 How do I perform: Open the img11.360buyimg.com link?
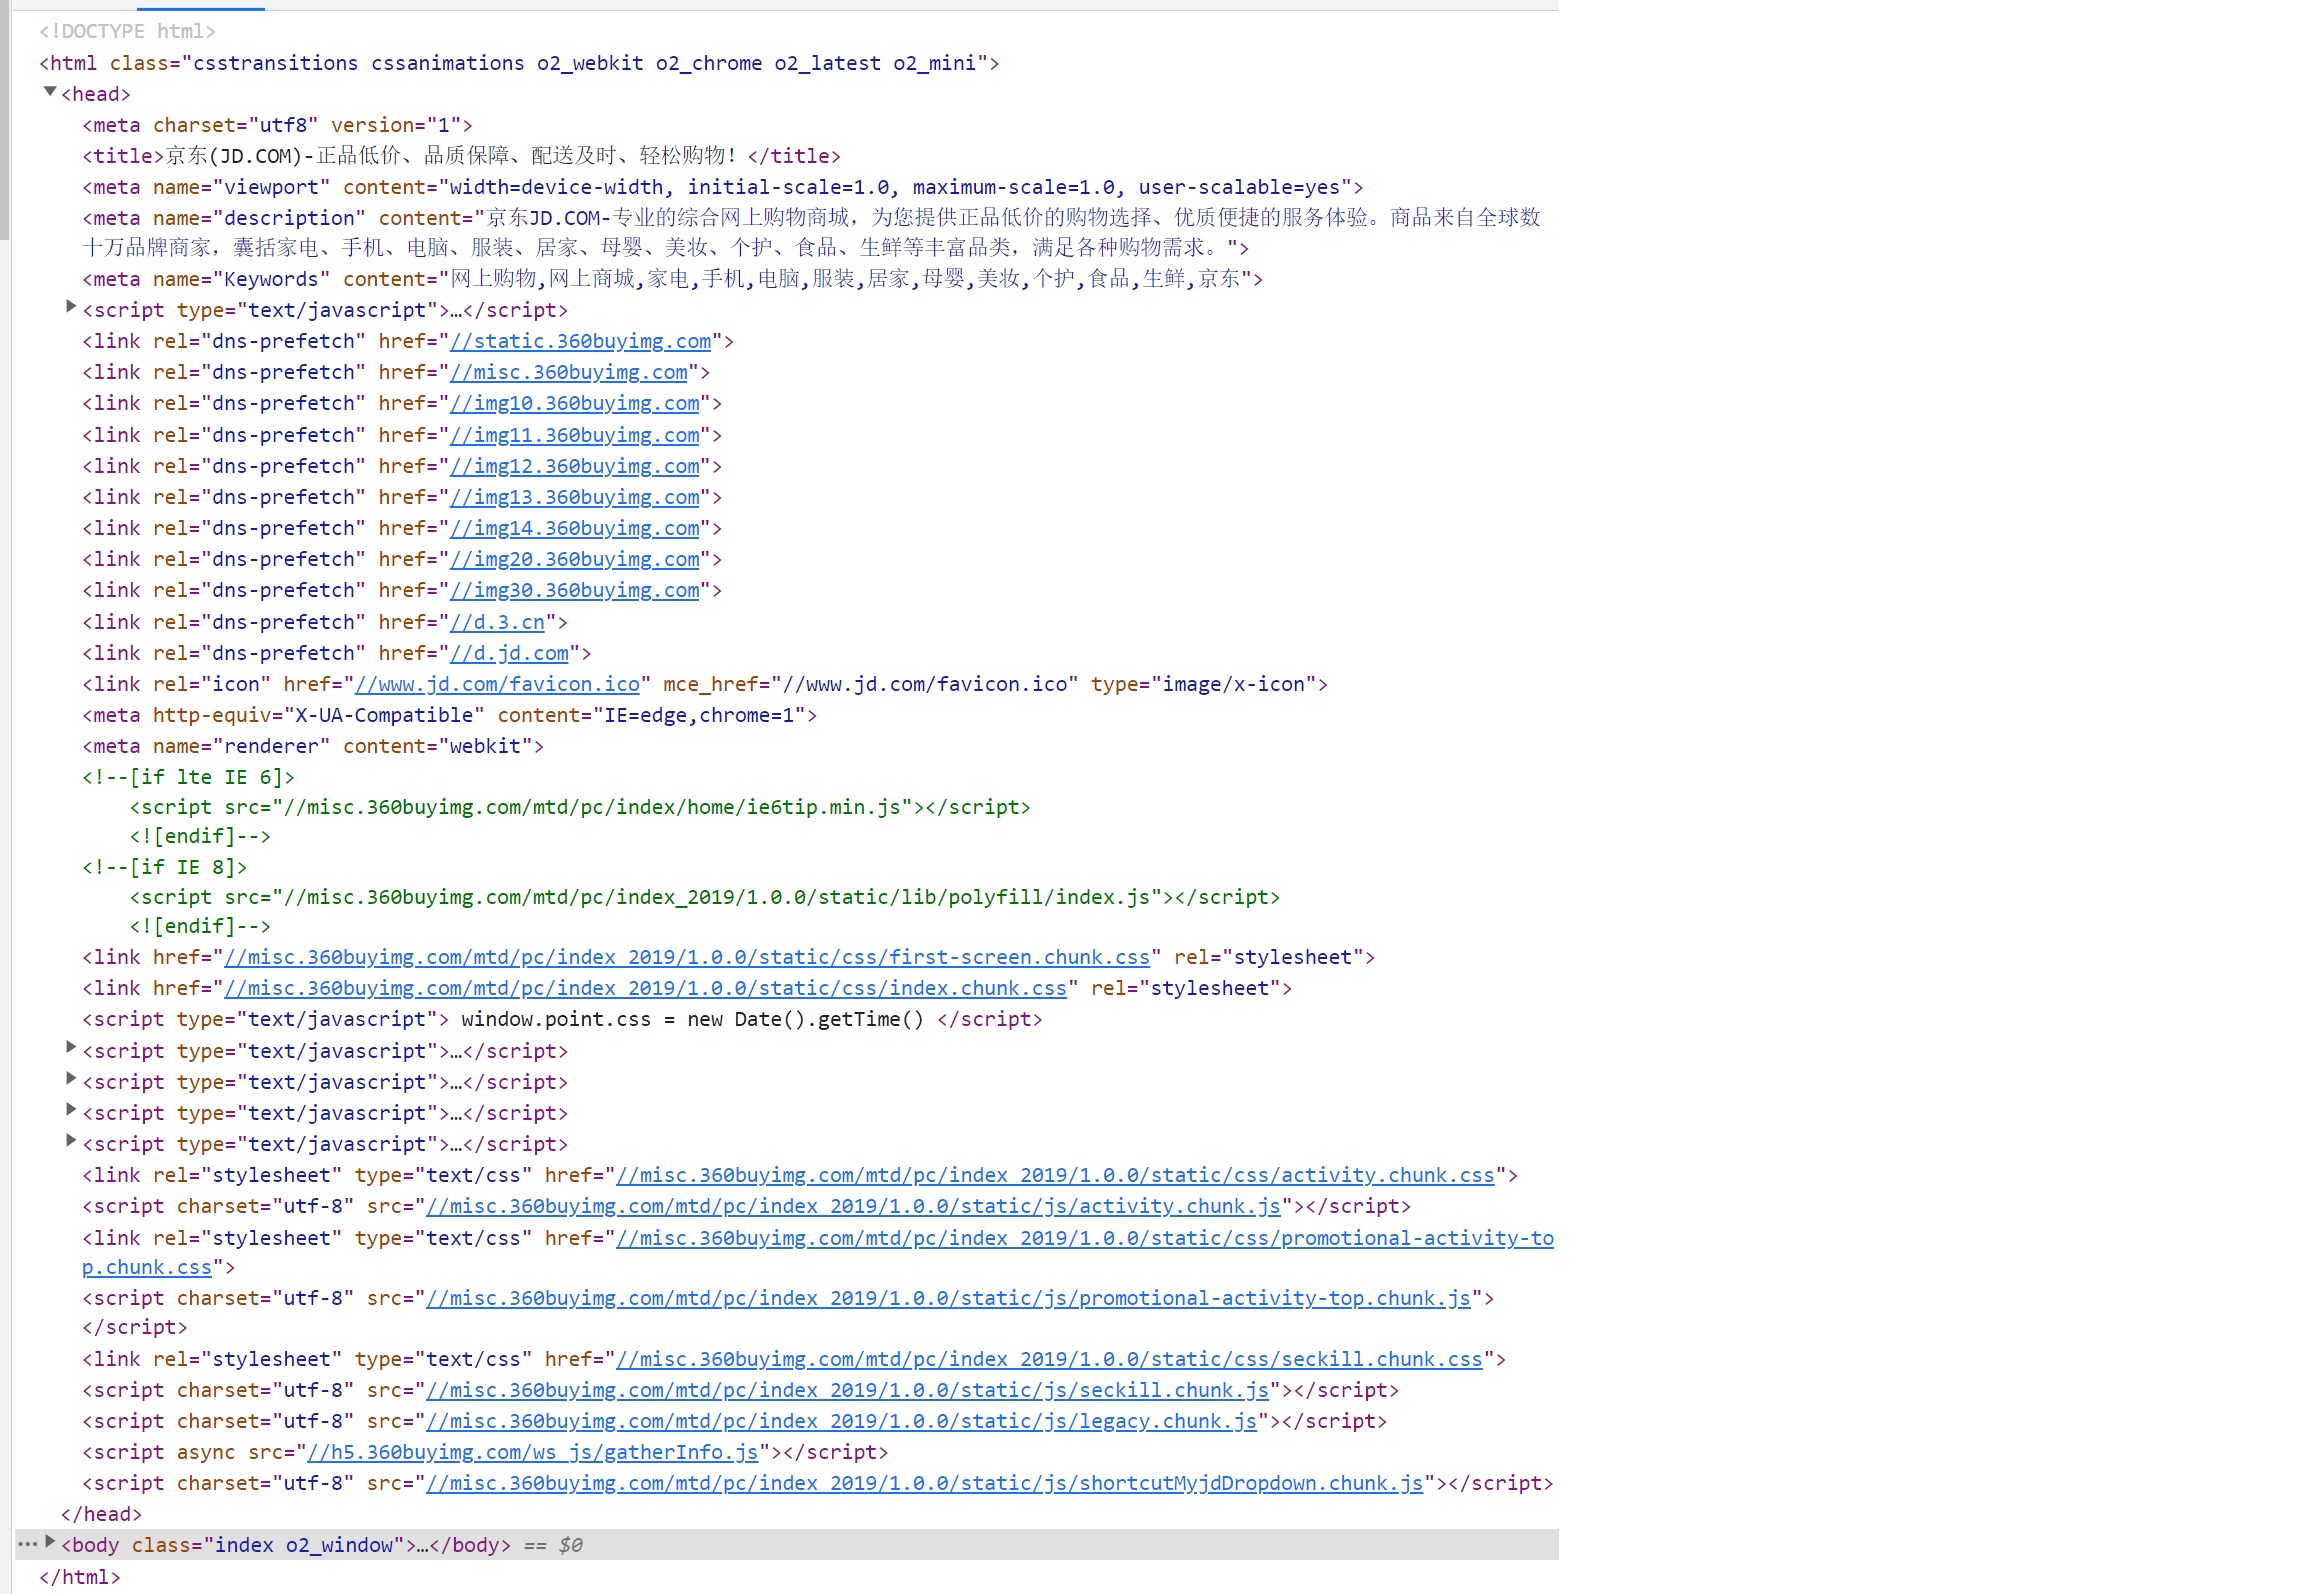[575, 436]
